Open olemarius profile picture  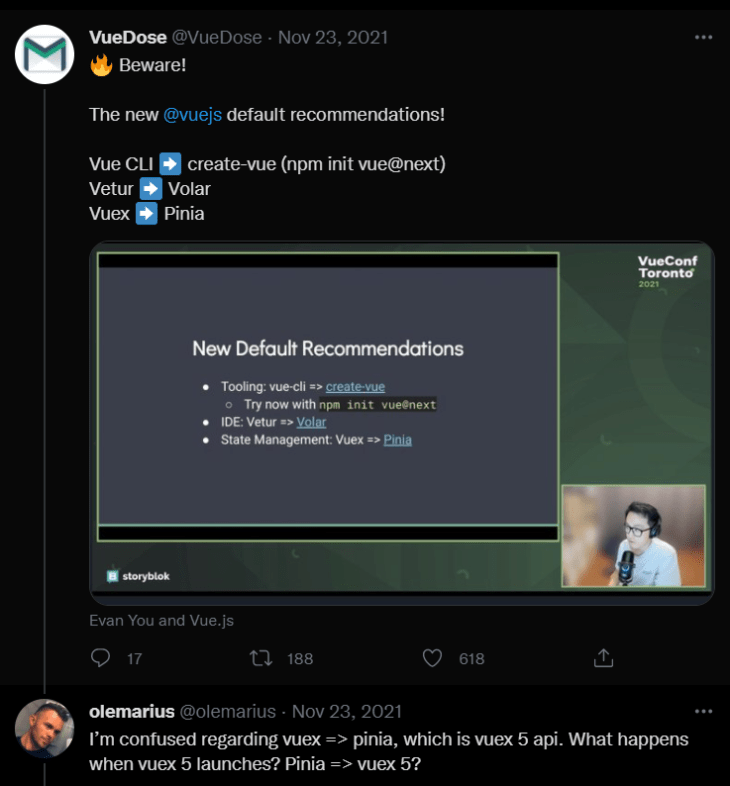tap(45, 728)
